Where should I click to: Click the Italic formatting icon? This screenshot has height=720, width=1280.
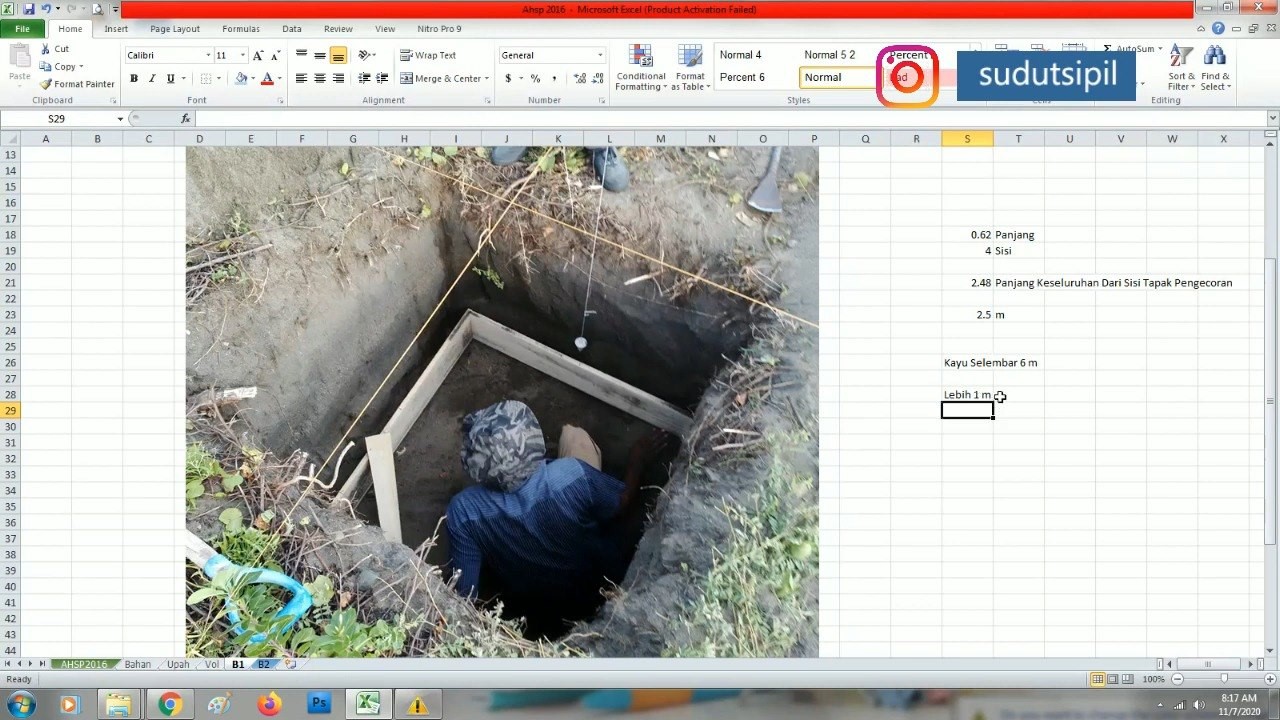(x=152, y=78)
